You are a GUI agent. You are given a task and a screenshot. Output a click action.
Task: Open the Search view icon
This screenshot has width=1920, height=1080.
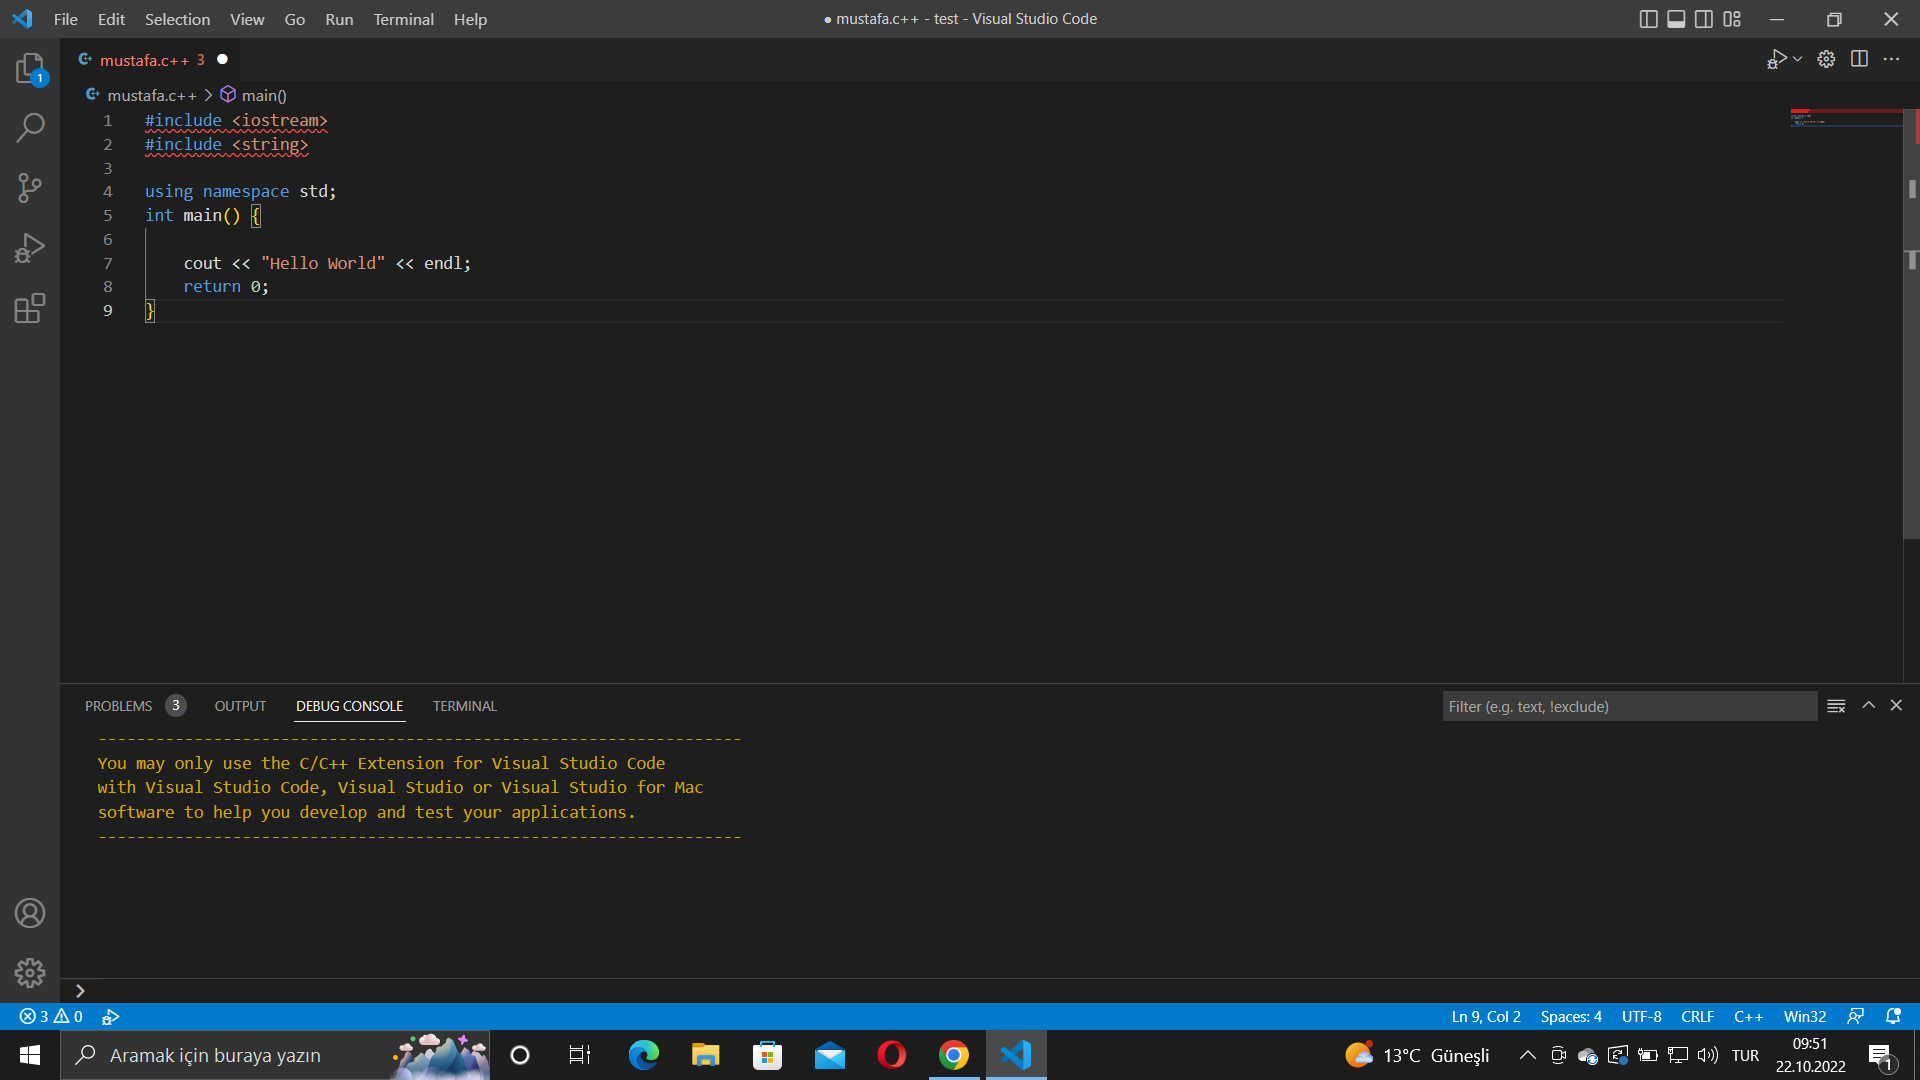(x=30, y=128)
